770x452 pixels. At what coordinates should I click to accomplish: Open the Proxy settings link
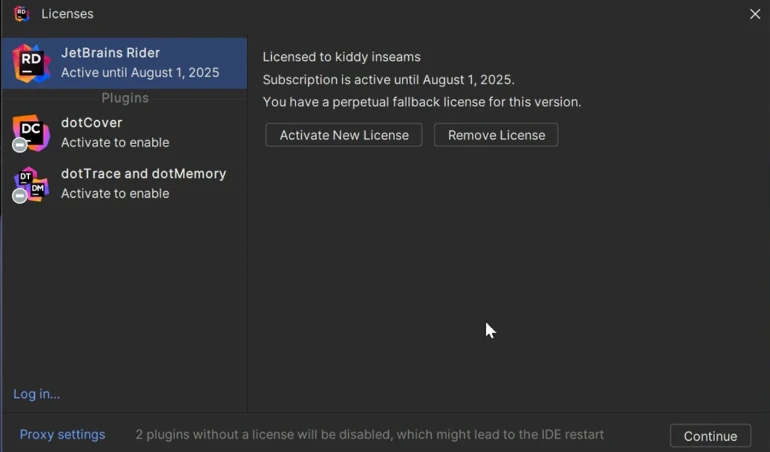(x=62, y=435)
